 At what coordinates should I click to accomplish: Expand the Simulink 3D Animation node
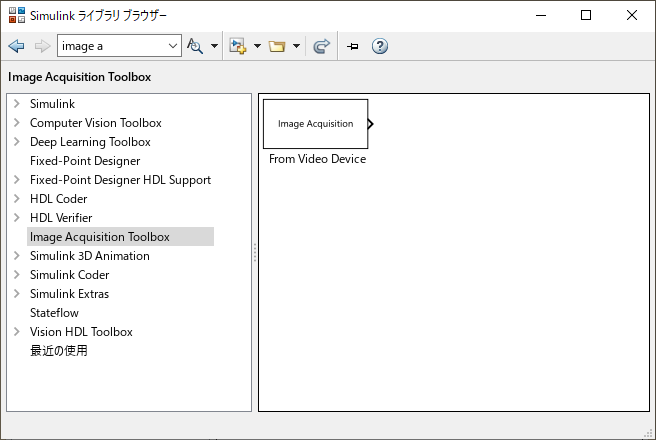click(17, 256)
